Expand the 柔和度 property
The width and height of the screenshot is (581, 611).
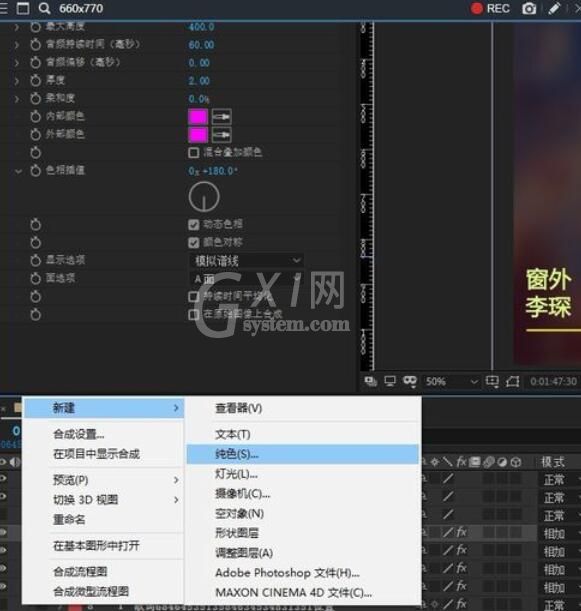click(x=17, y=99)
